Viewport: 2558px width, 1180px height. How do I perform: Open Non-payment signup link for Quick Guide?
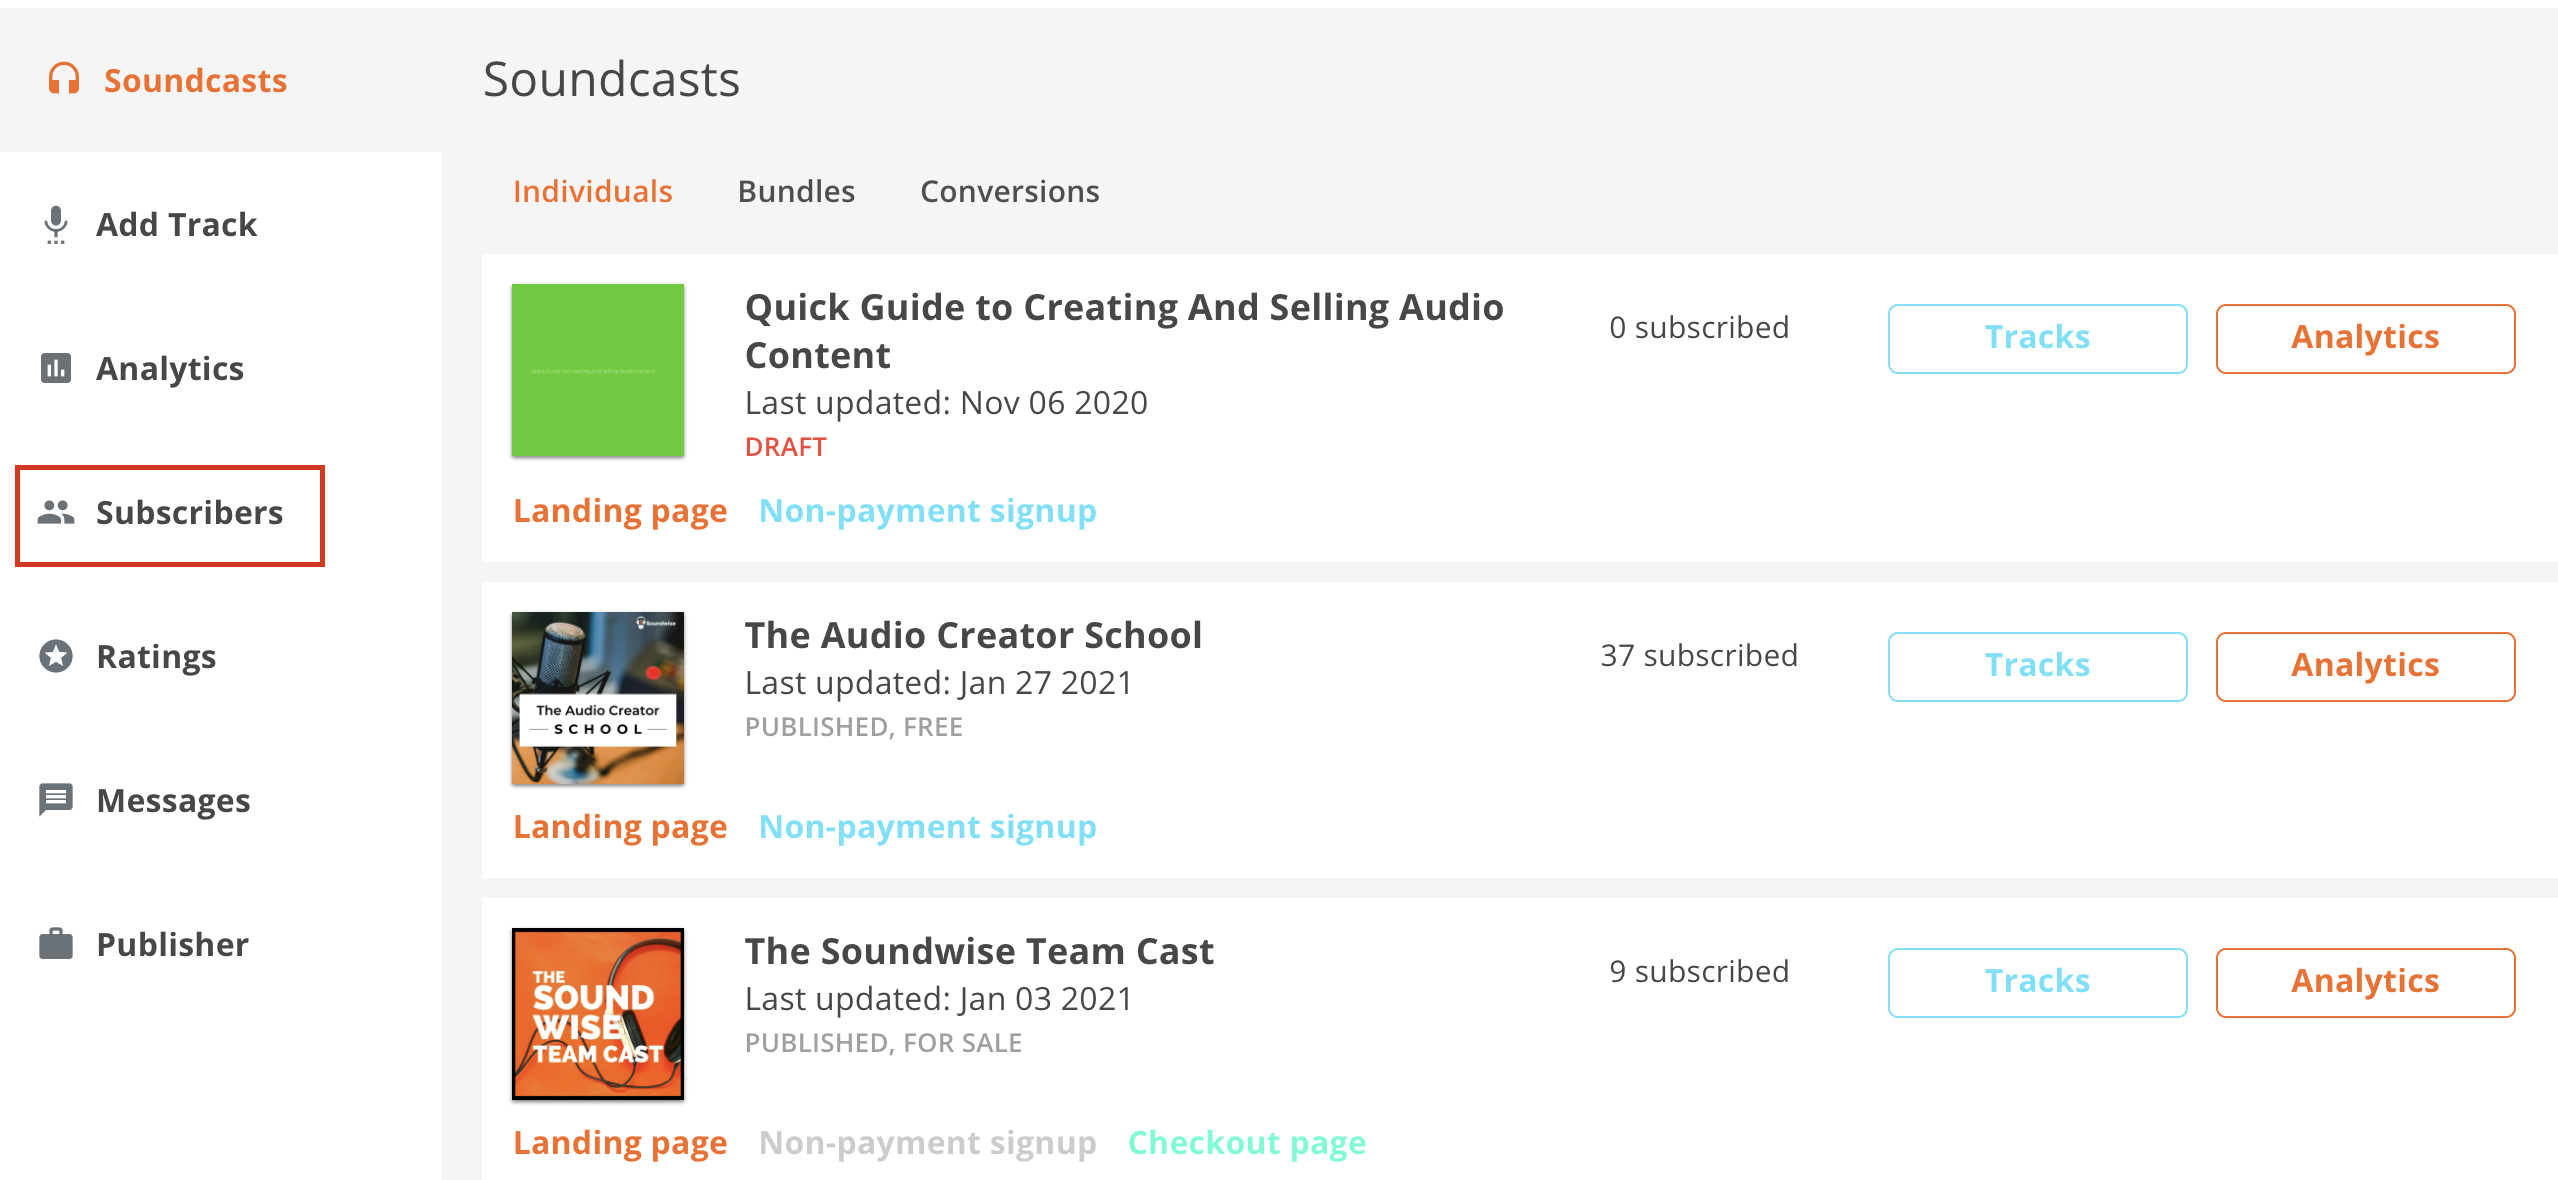tap(928, 511)
